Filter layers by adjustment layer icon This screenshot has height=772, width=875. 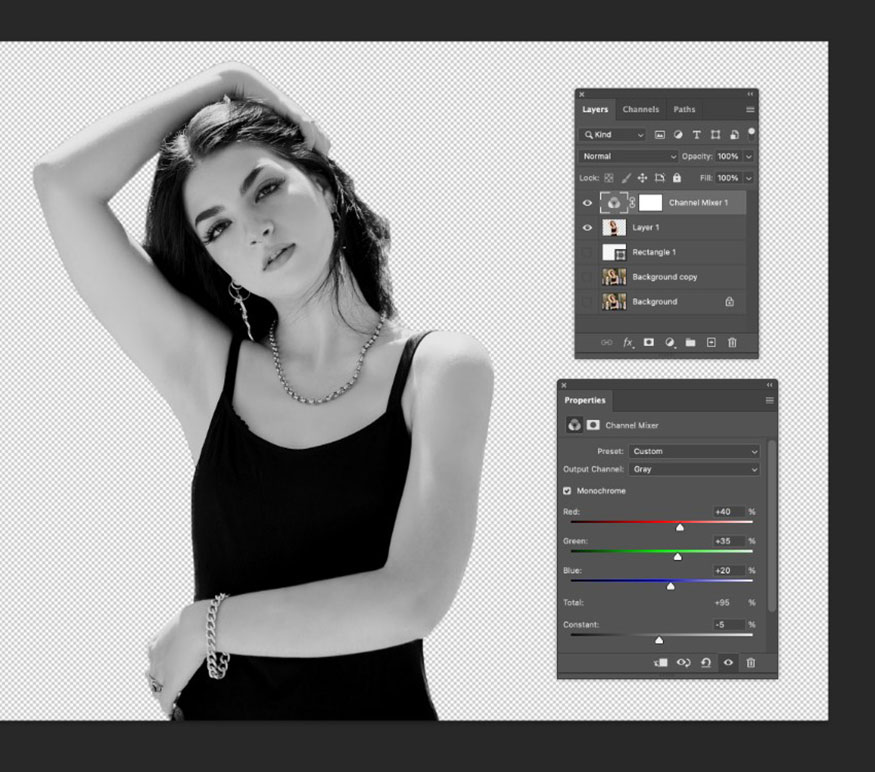(x=678, y=135)
